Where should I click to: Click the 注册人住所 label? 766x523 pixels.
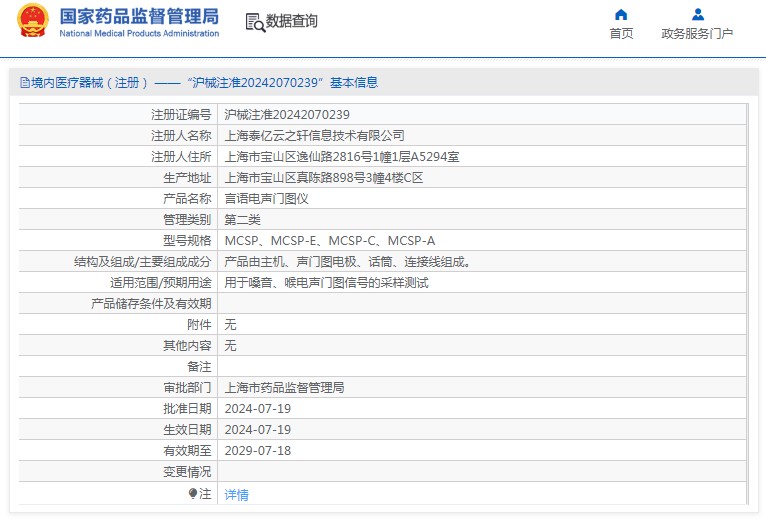pyautogui.click(x=181, y=156)
